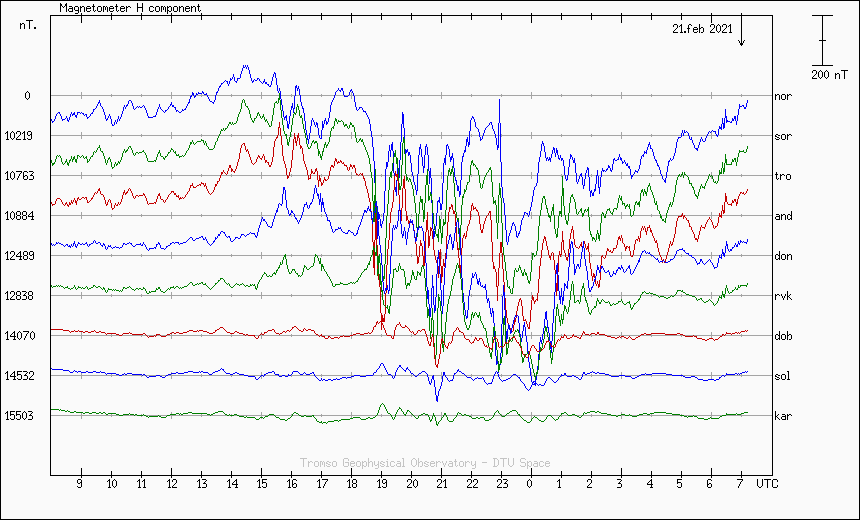Click the hour tick label '16'
This screenshot has width=860, height=520.
[x=292, y=484]
